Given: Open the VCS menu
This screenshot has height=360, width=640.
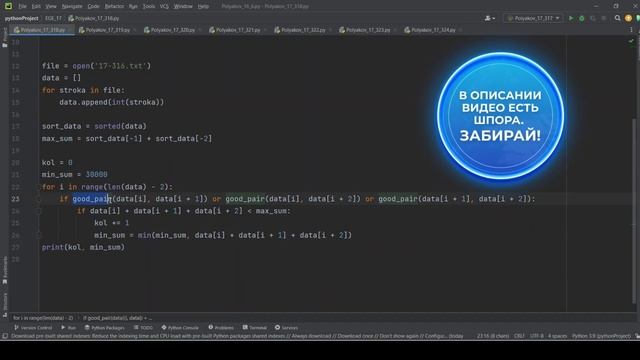Looking at the screenshot, I should [164, 7].
